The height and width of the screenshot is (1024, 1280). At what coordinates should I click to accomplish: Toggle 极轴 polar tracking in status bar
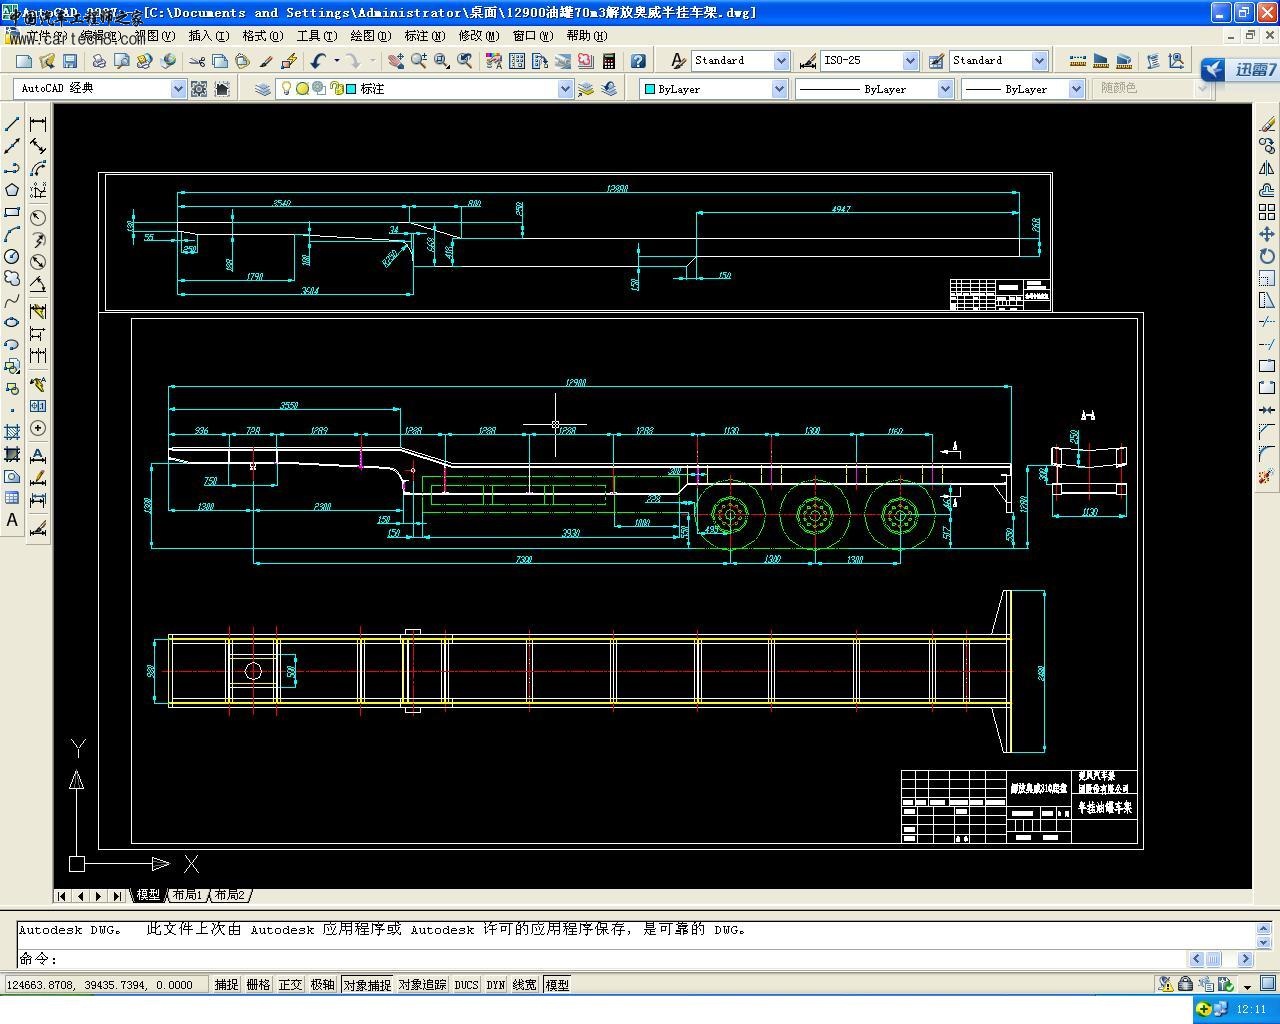(322, 985)
